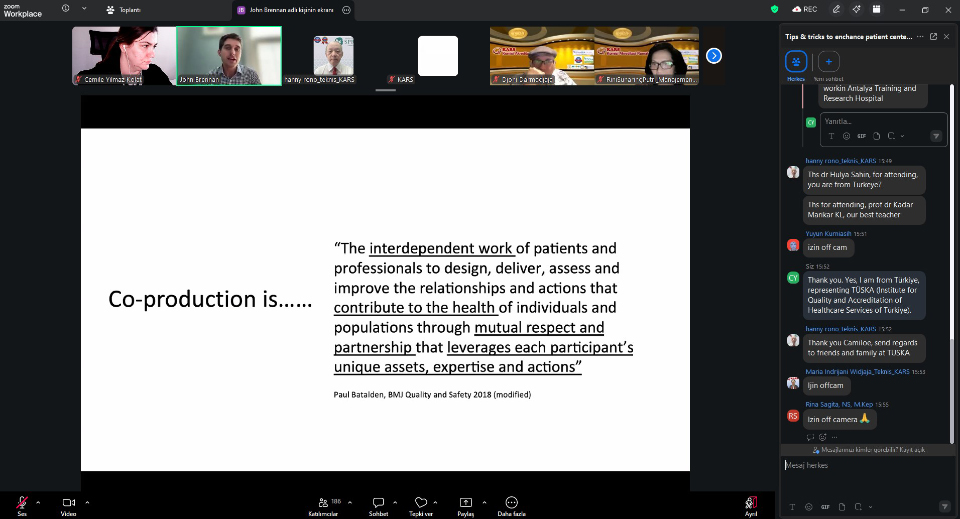Unmute the microphone with the Ses button
This screenshot has height=519, width=960.
pyautogui.click(x=21, y=502)
